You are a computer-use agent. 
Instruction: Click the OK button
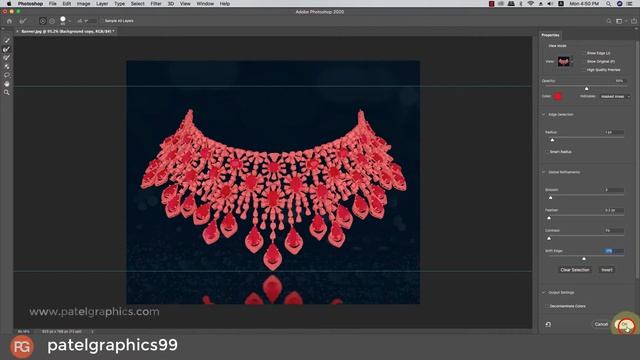coord(625,325)
